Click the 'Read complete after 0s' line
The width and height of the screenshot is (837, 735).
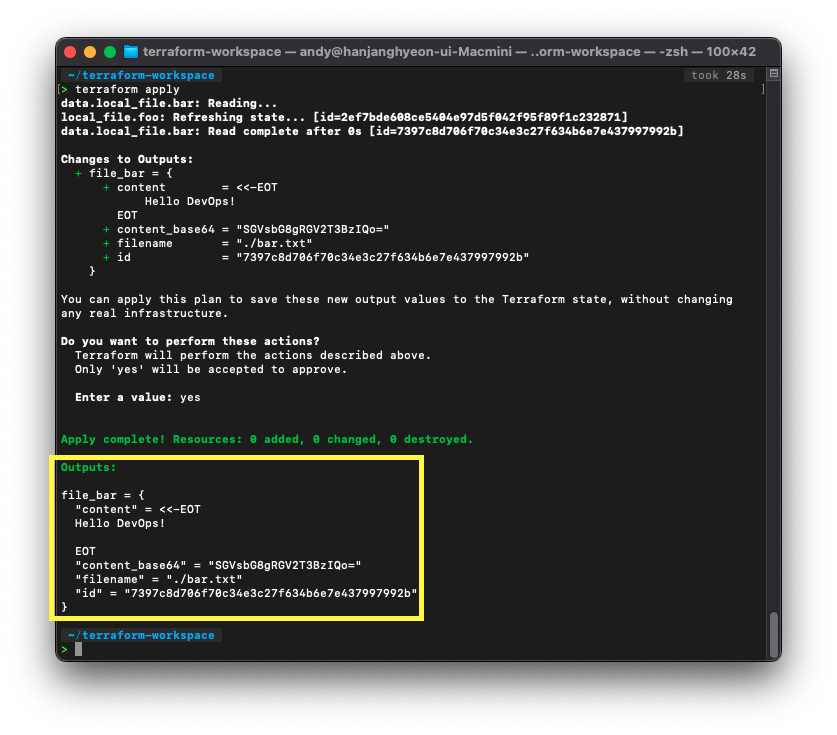372,131
